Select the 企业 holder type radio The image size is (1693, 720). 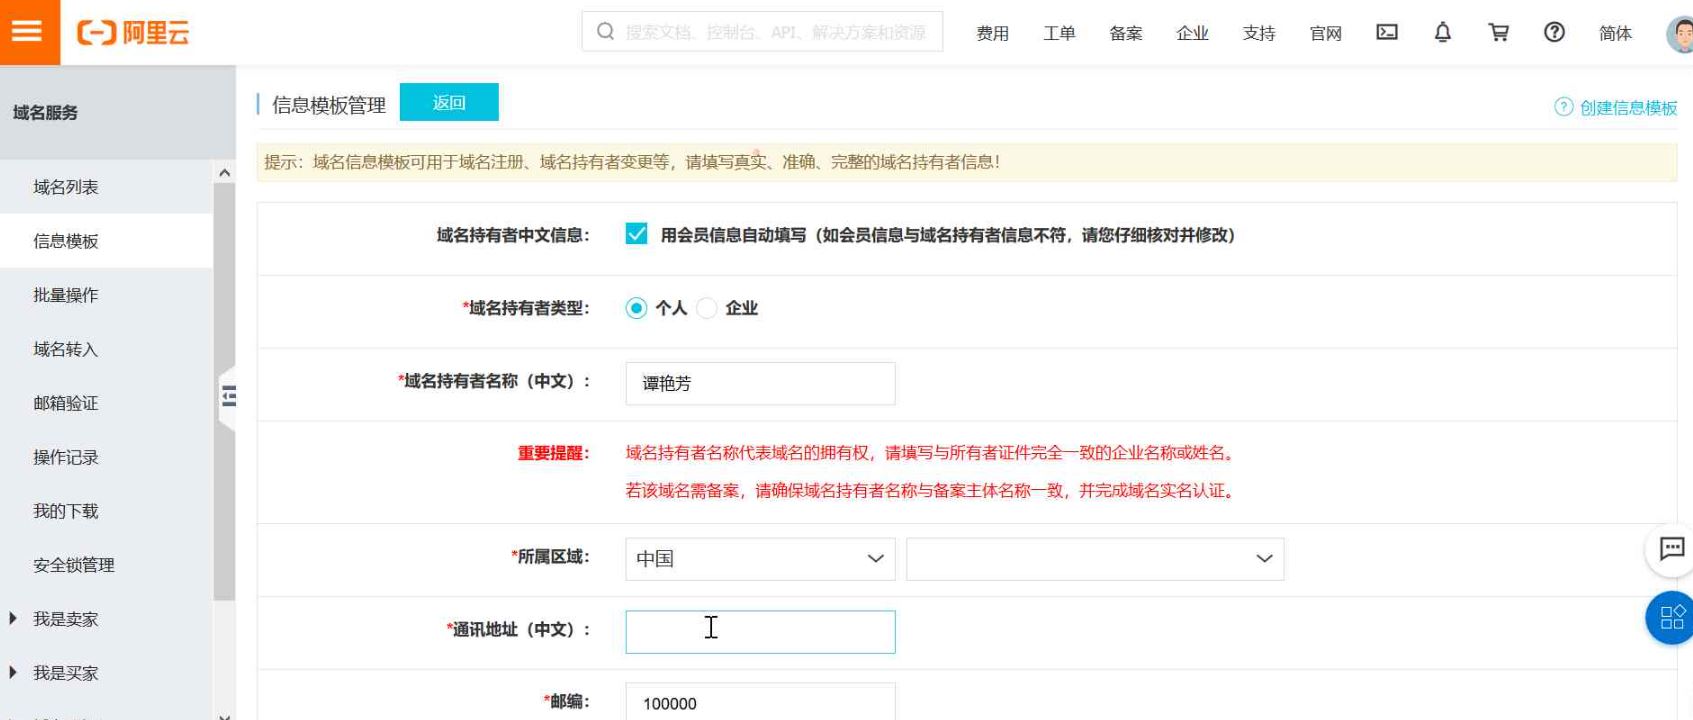(707, 308)
